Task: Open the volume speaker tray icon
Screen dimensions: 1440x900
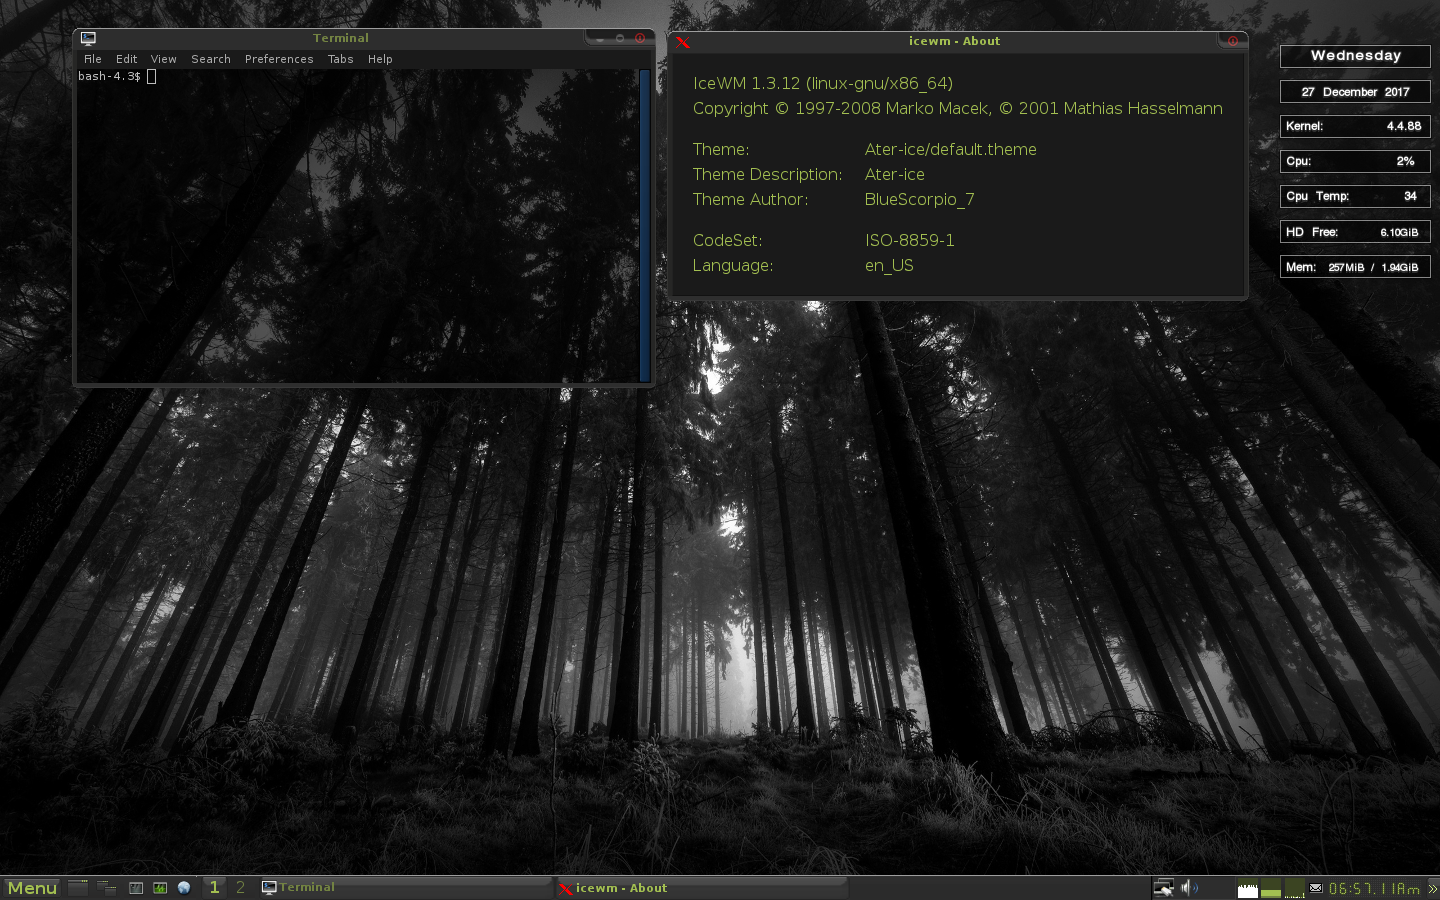Action: (x=1189, y=888)
